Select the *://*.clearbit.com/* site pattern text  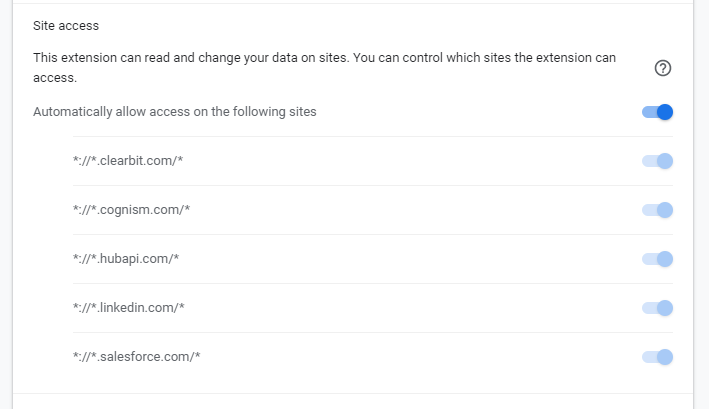[128, 161]
